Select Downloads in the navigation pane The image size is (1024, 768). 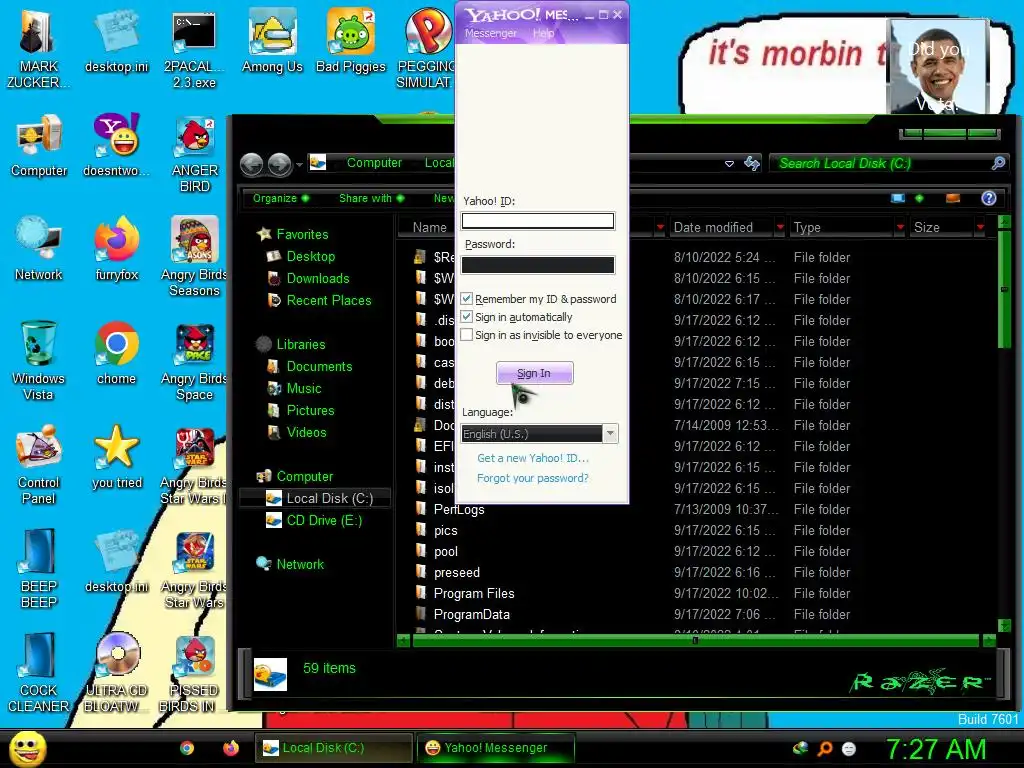pos(318,278)
